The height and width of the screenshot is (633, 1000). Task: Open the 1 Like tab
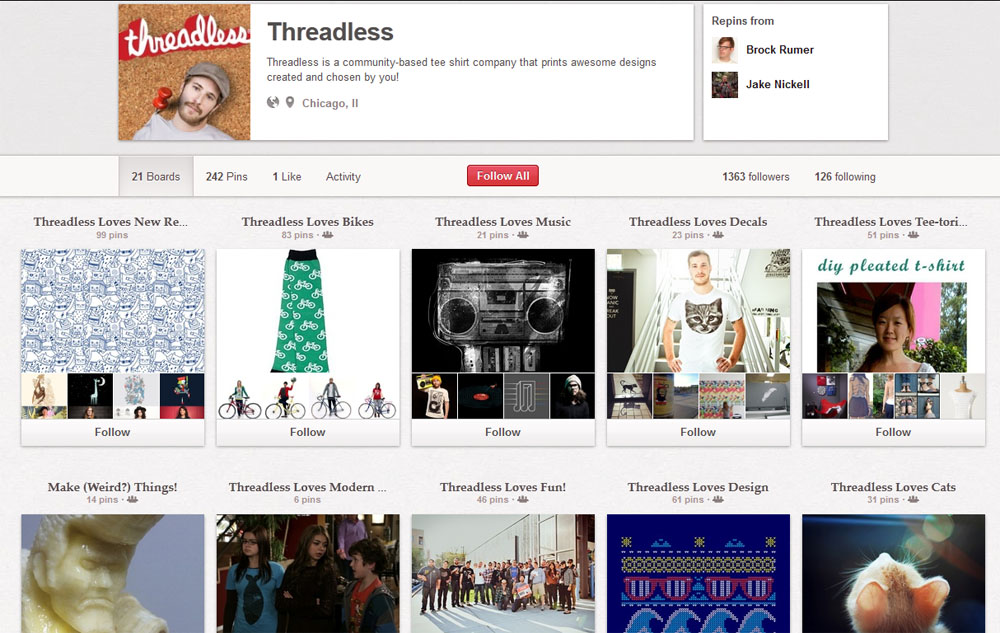coord(287,177)
